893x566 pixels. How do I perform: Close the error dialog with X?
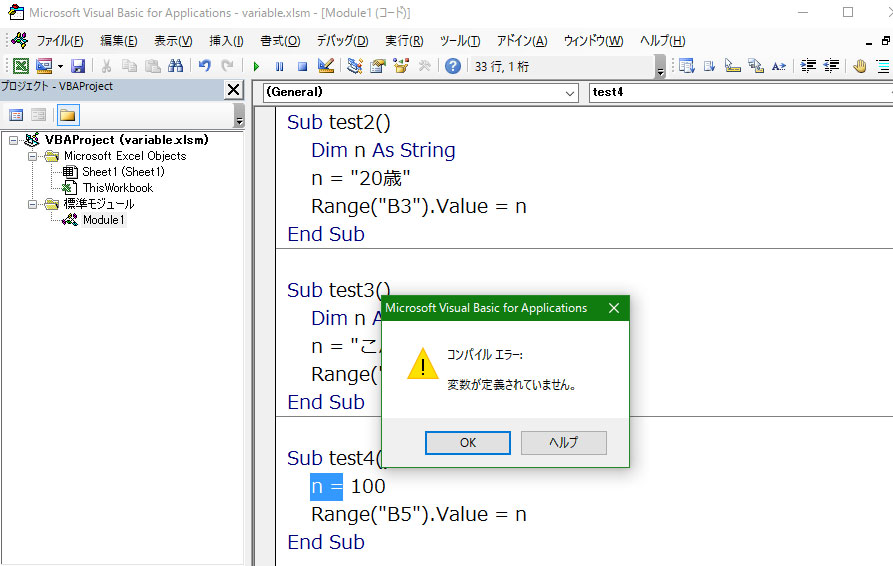tap(614, 308)
